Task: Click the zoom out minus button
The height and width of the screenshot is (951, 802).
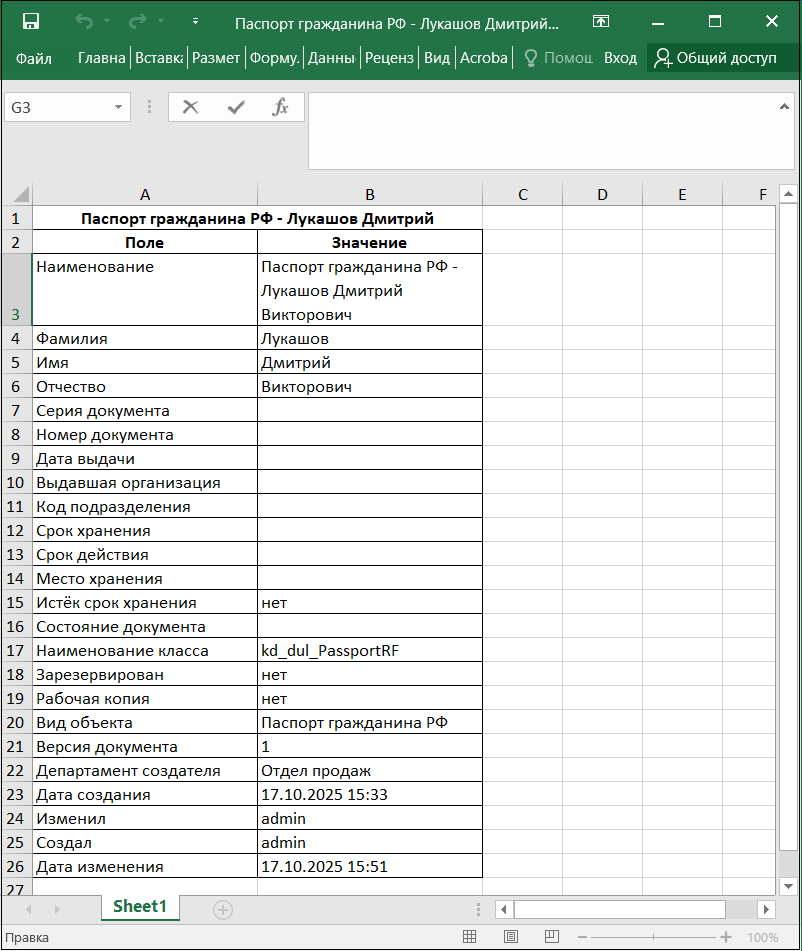Action: pos(583,937)
